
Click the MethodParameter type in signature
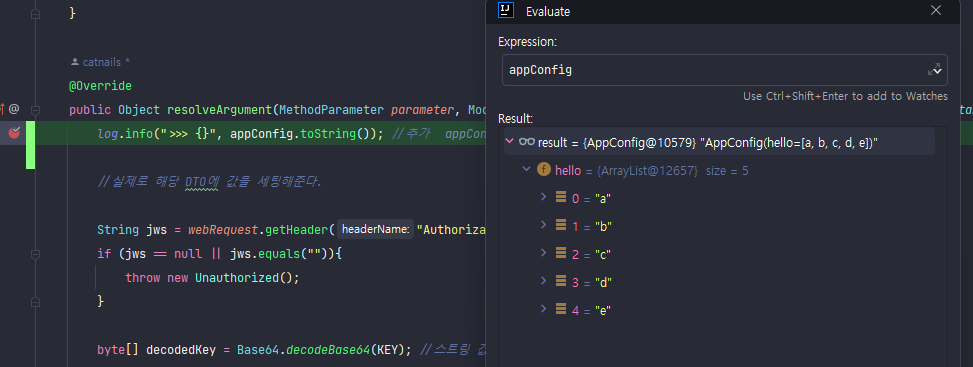[x=331, y=110]
